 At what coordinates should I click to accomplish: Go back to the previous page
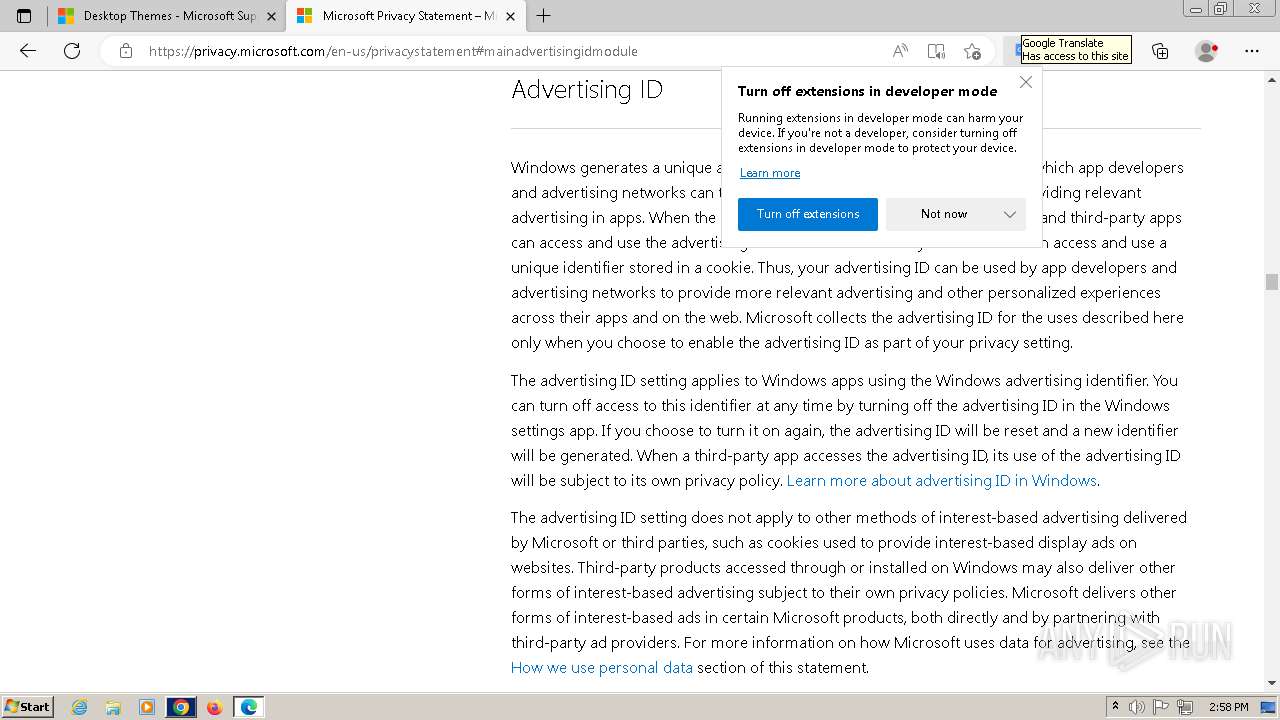click(x=28, y=51)
